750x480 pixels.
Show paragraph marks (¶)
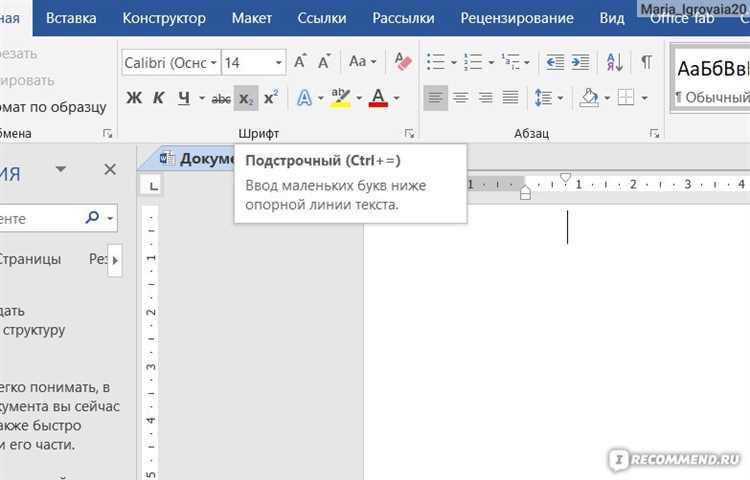tap(646, 62)
